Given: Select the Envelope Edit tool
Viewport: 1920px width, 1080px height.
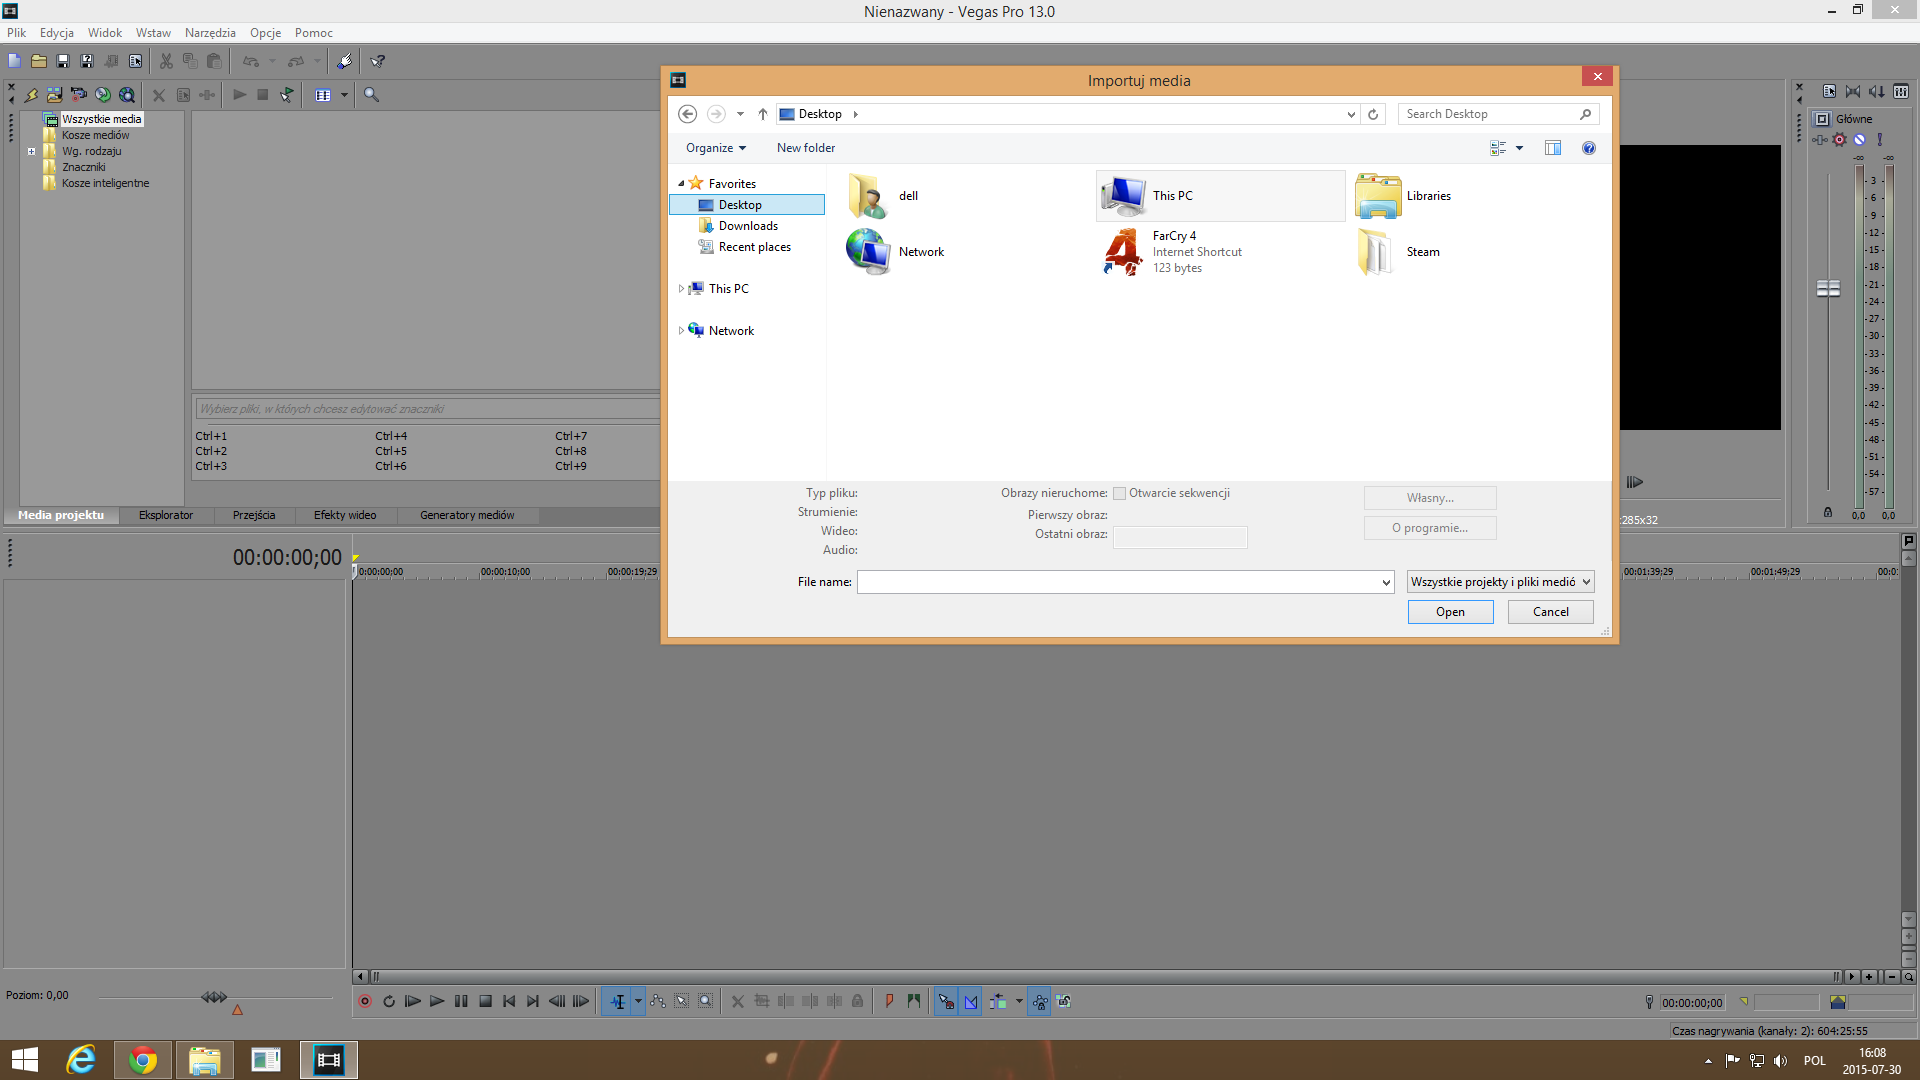Looking at the screenshot, I should click(658, 1001).
